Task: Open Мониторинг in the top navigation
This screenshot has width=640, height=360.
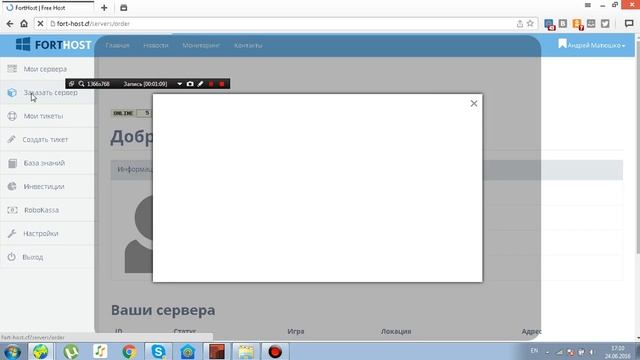Action: tap(201, 45)
